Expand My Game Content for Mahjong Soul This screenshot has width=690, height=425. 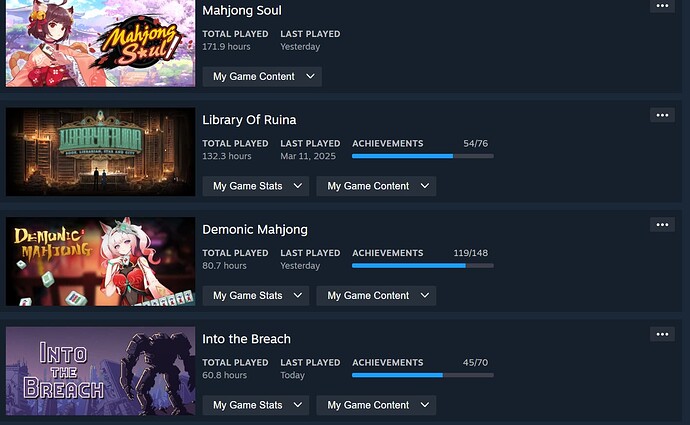pos(262,77)
